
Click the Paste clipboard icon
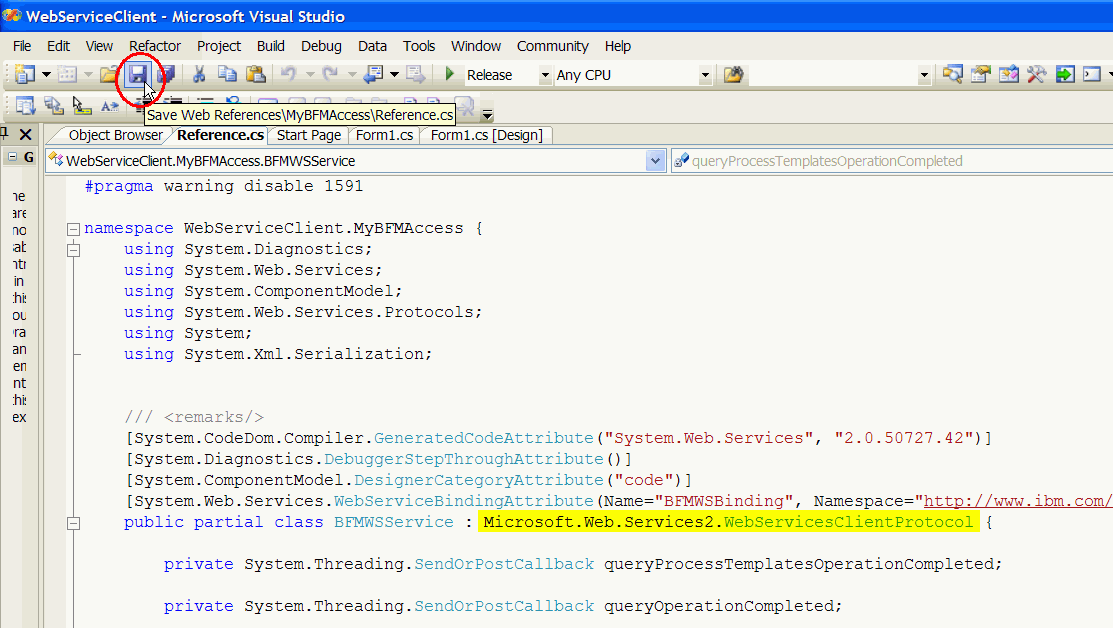click(256, 75)
